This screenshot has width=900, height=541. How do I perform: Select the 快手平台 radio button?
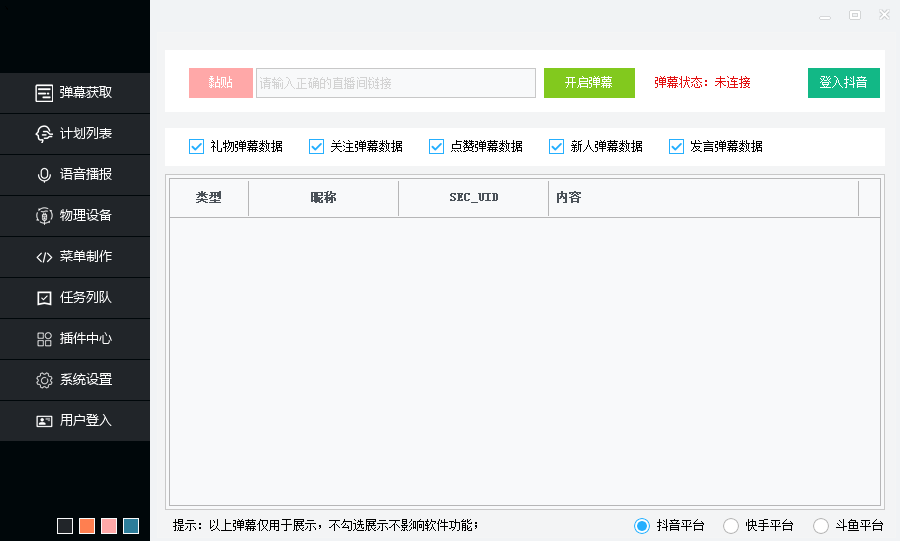coord(731,526)
